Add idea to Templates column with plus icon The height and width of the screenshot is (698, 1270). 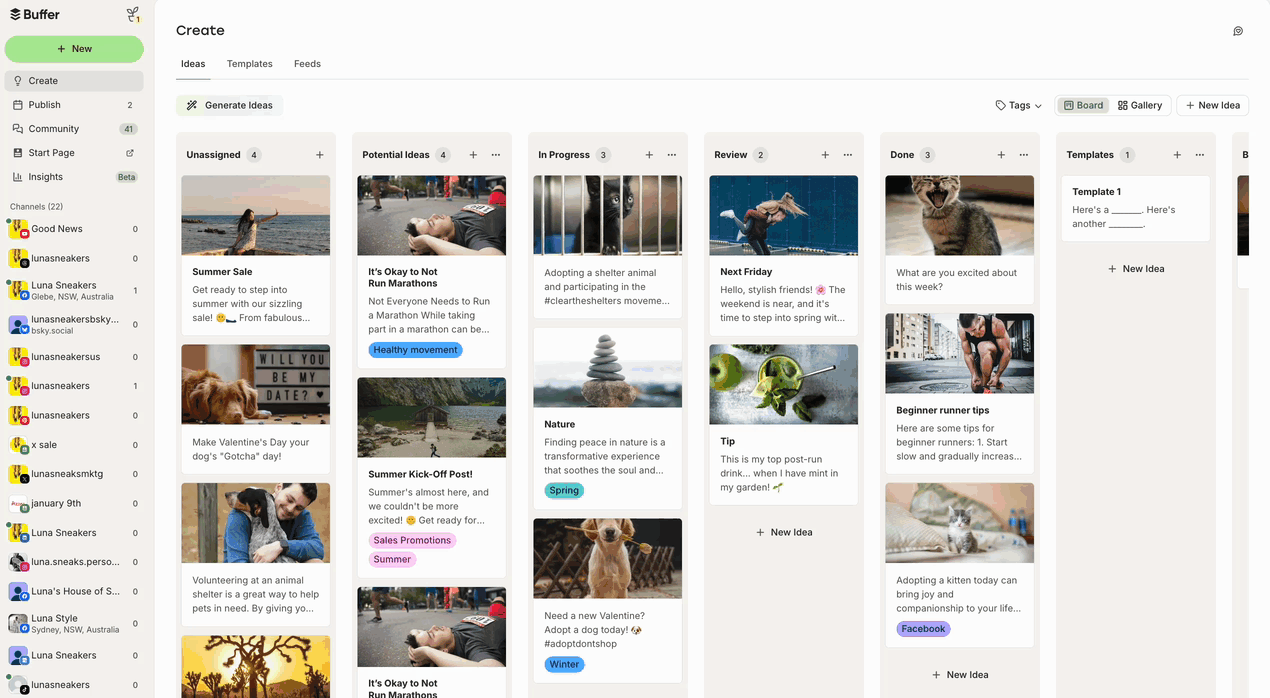tap(1177, 155)
